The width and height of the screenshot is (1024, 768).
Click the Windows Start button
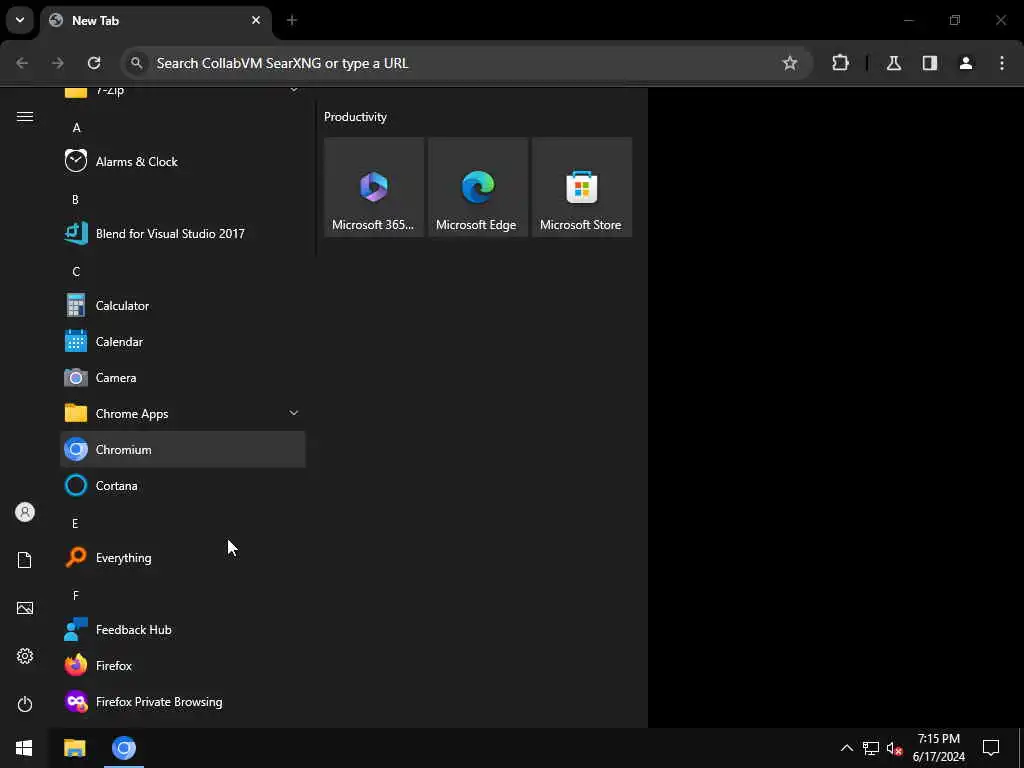pyautogui.click(x=24, y=748)
